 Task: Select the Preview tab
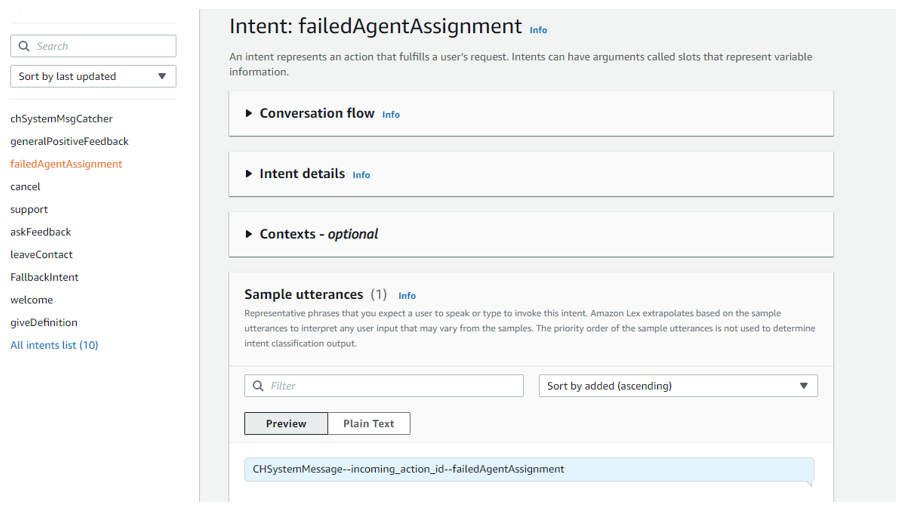coord(286,424)
